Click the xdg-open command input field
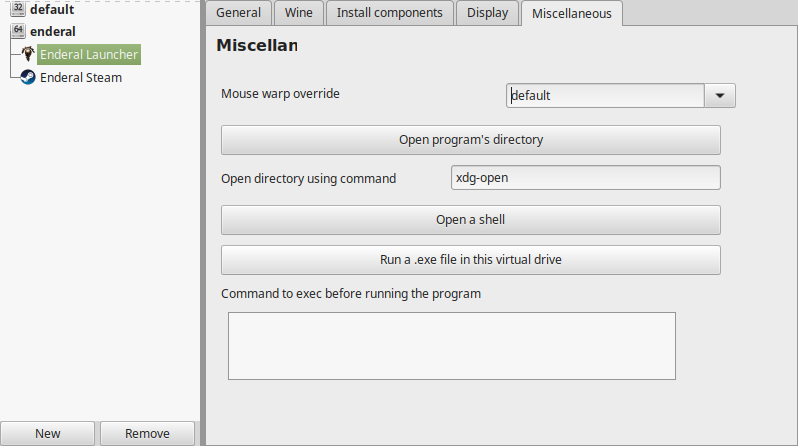The width and height of the screenshot is (798, 446). click(x=586, y=178)
